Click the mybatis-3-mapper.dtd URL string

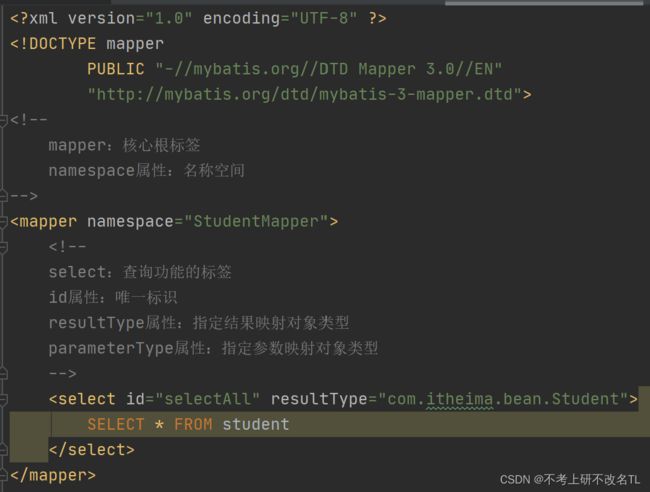pos(304,95)
